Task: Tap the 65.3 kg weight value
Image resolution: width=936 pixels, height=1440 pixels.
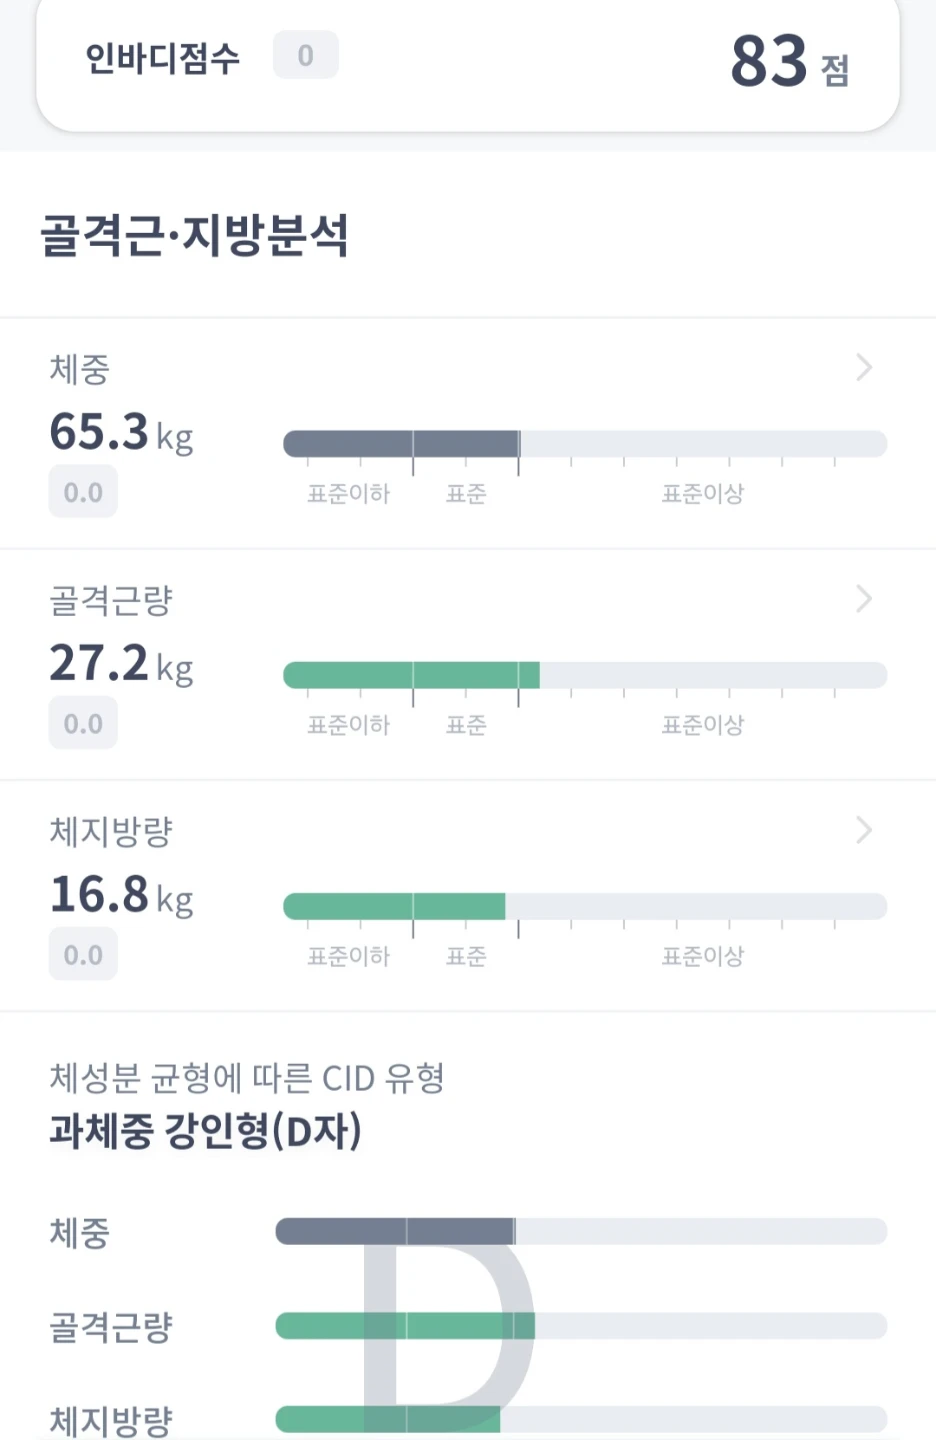Action: 121,433
